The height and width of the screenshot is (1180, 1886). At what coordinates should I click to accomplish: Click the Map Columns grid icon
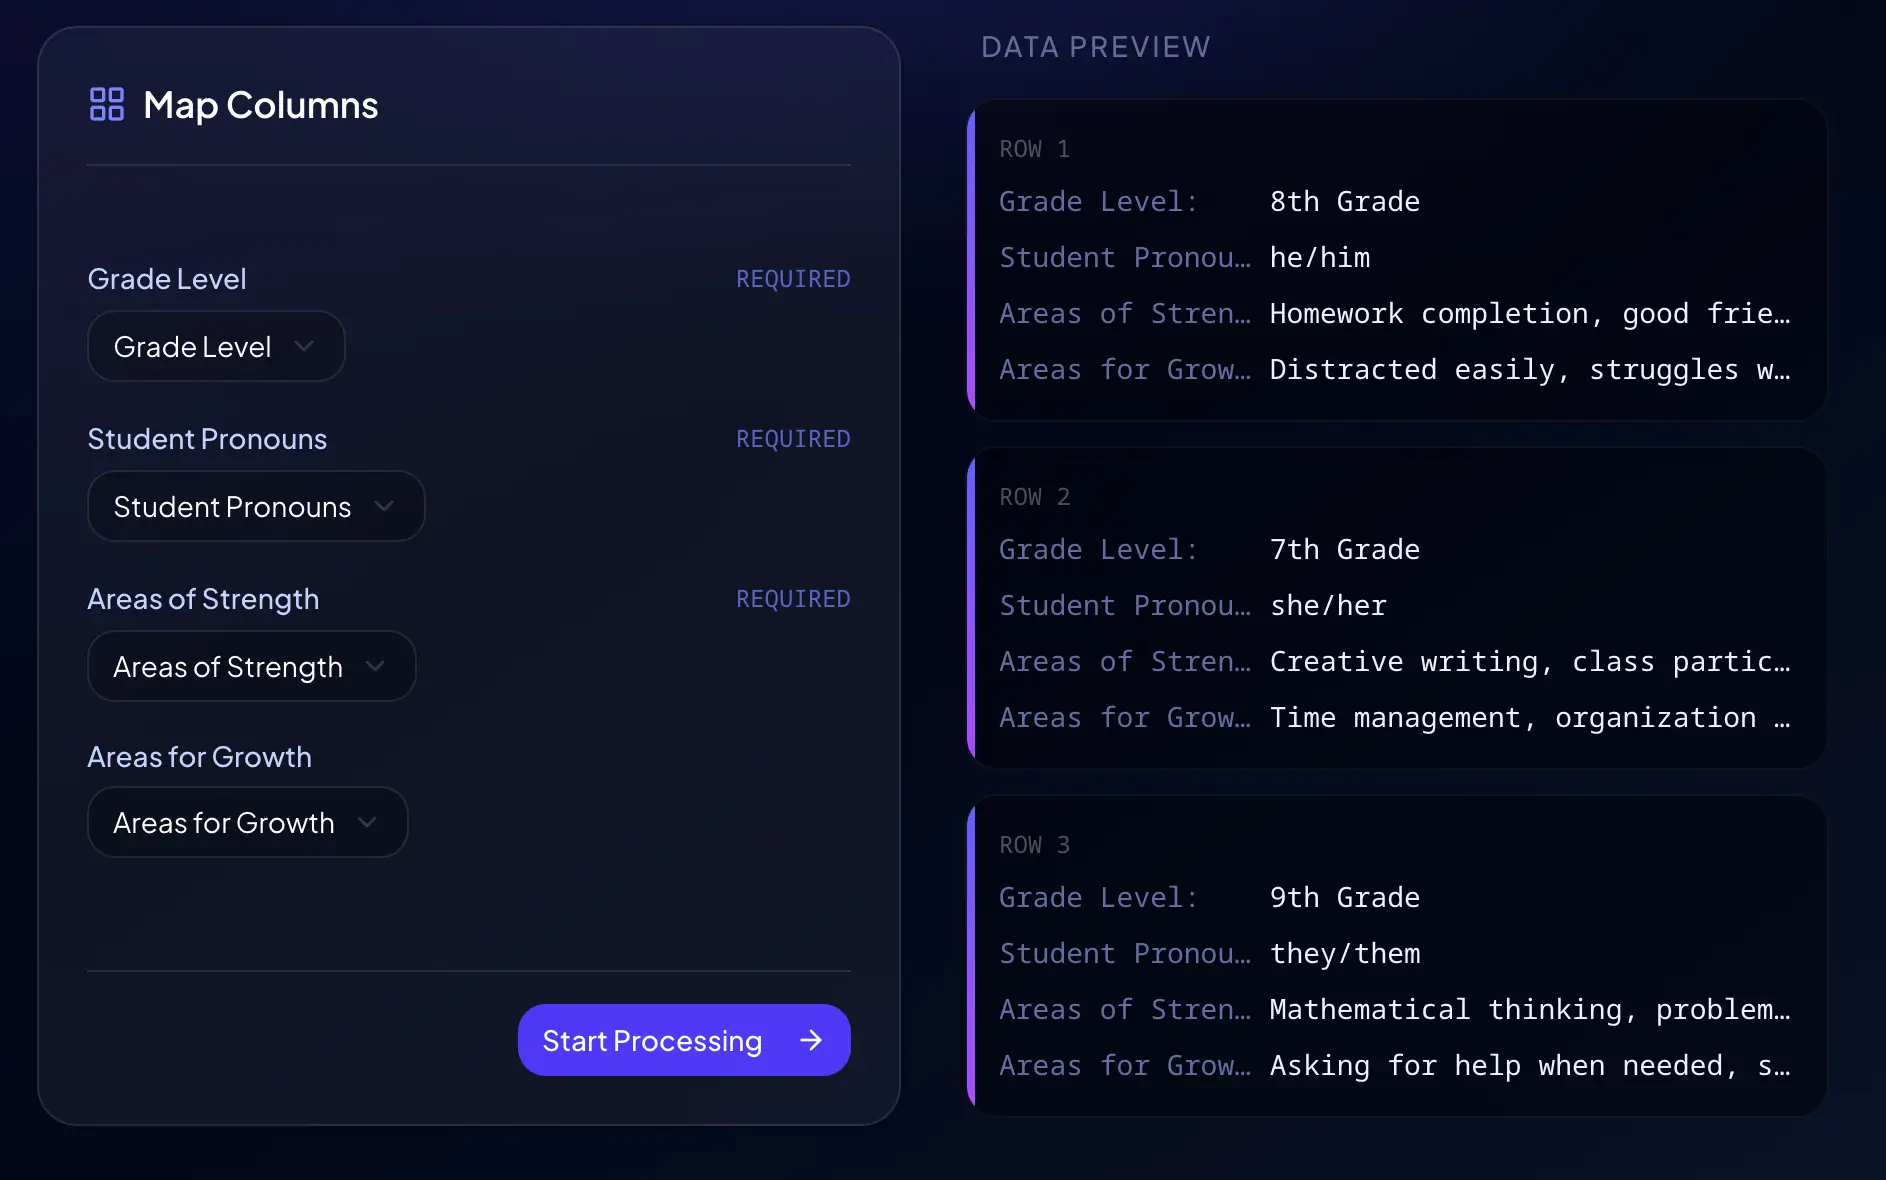point(106,103)
